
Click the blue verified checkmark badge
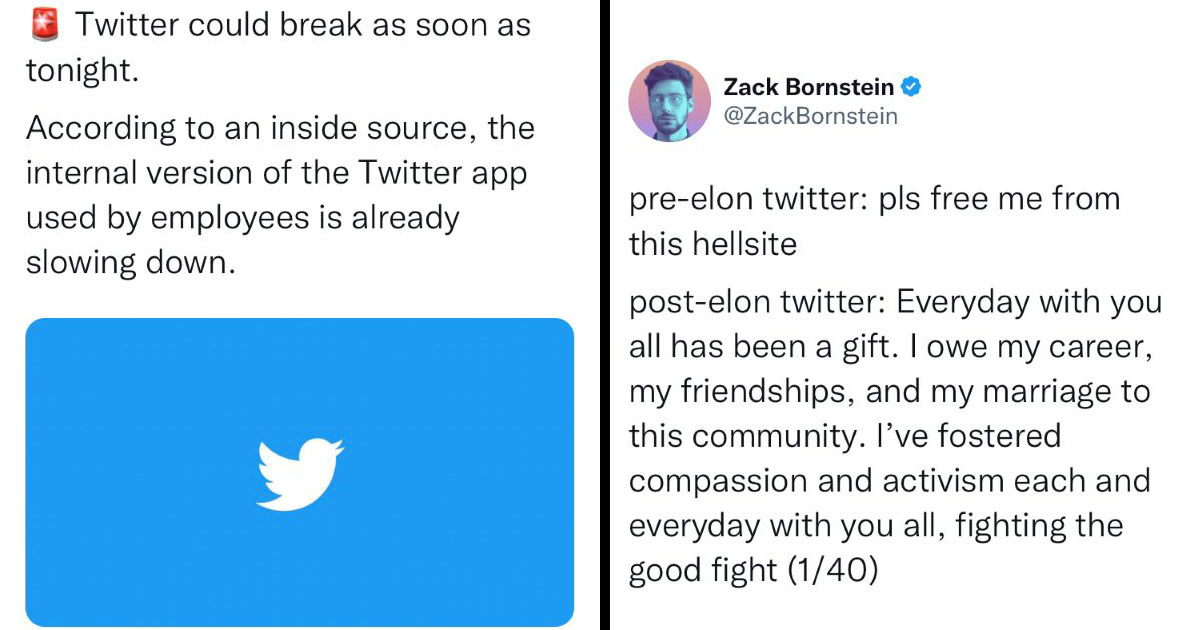point(911,87)
